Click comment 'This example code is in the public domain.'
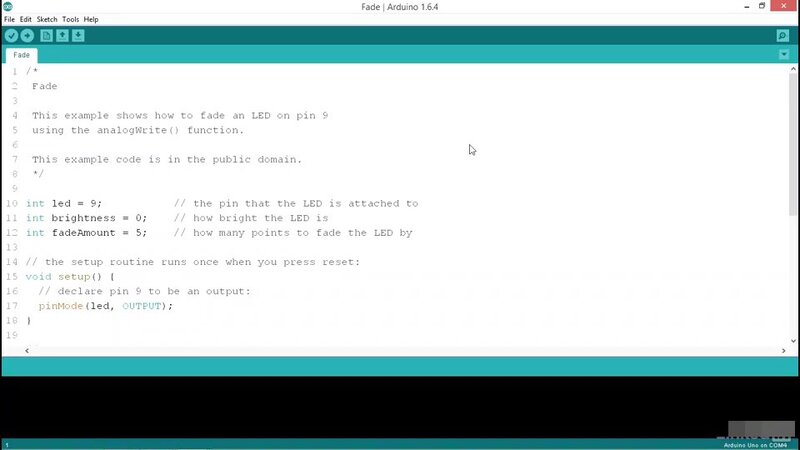800x450 pixels. (167, 160)
